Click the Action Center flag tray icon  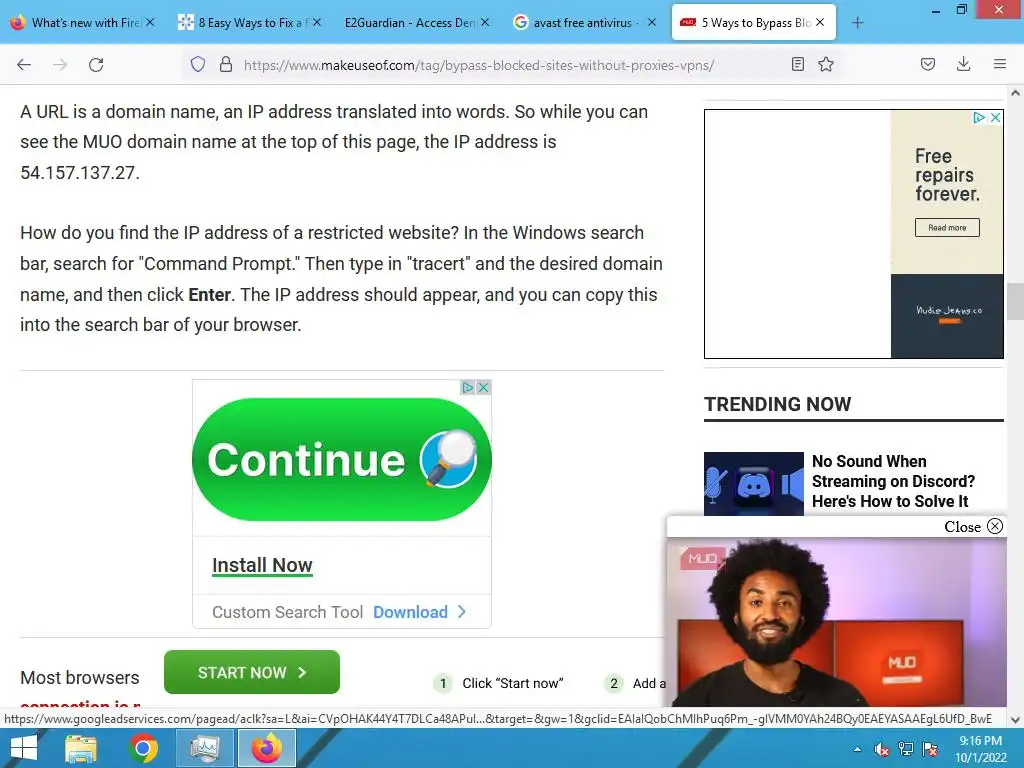point(930,749)
